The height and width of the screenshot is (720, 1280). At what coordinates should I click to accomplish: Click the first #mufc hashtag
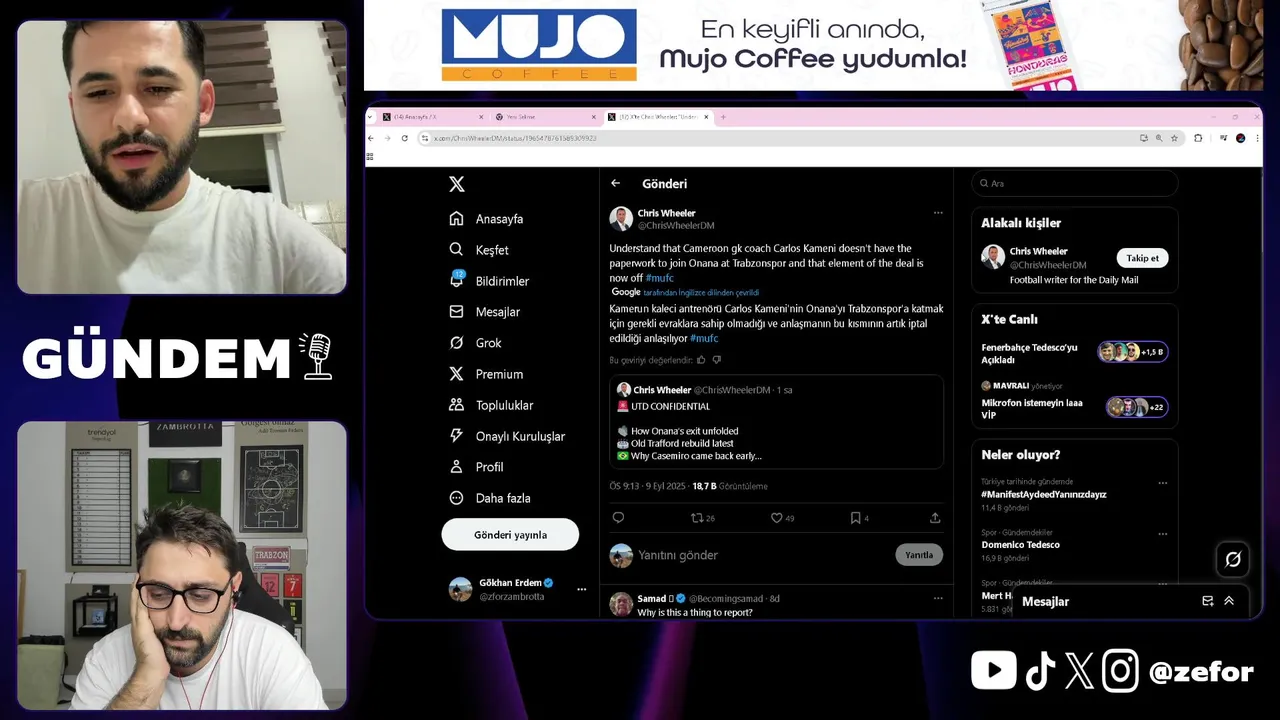(660, 278)
